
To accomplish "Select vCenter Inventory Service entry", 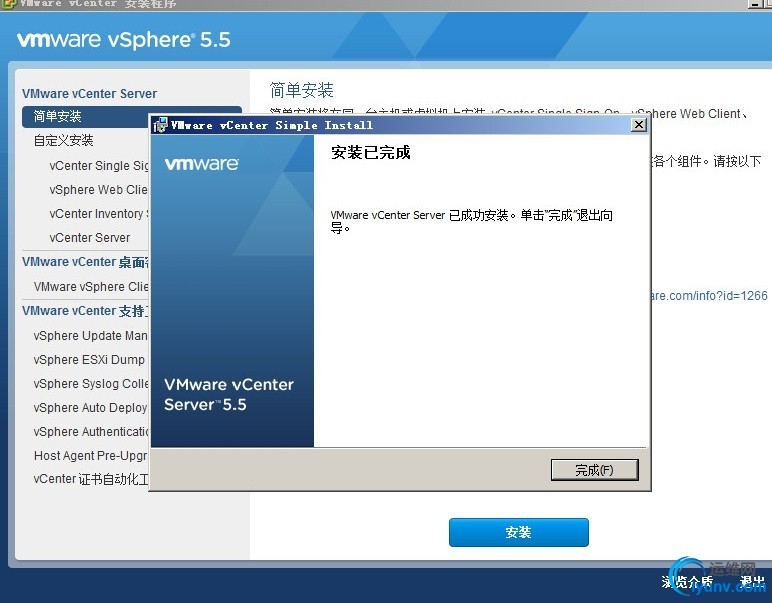I will [x=98, y=214].
